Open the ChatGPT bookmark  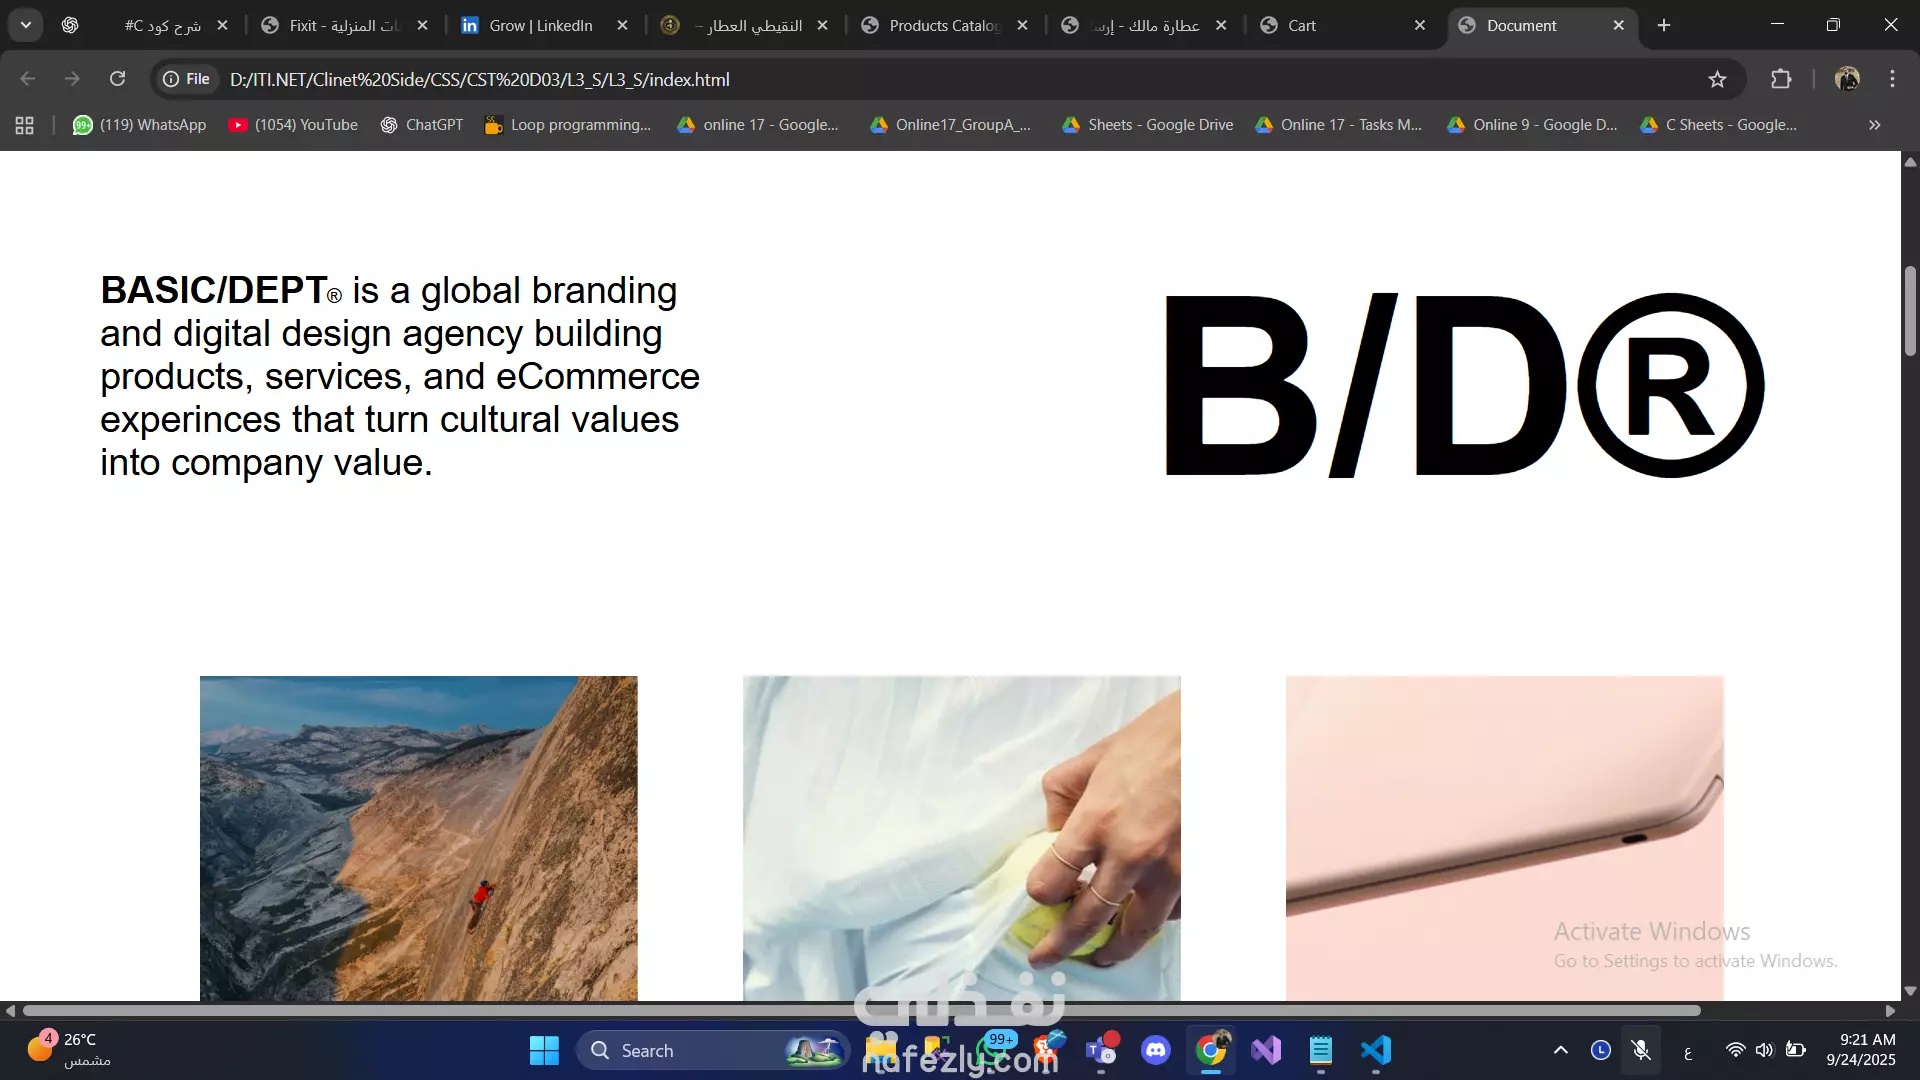[422, 125]
